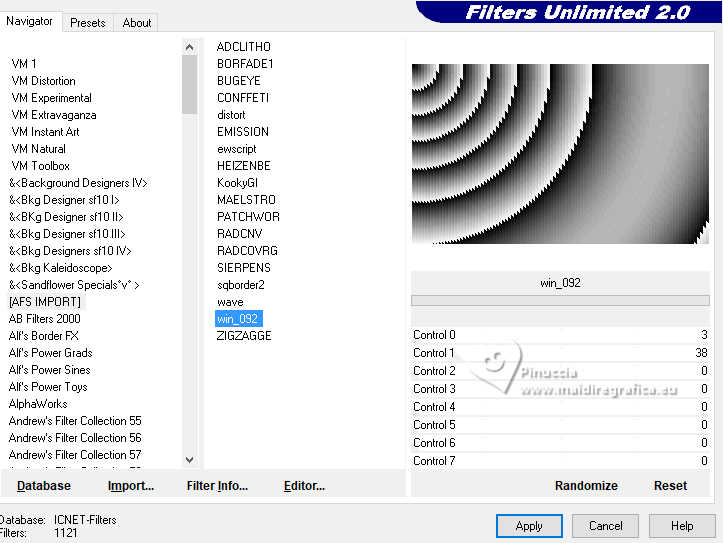Choose the RADCNV filter

[239, 234]
